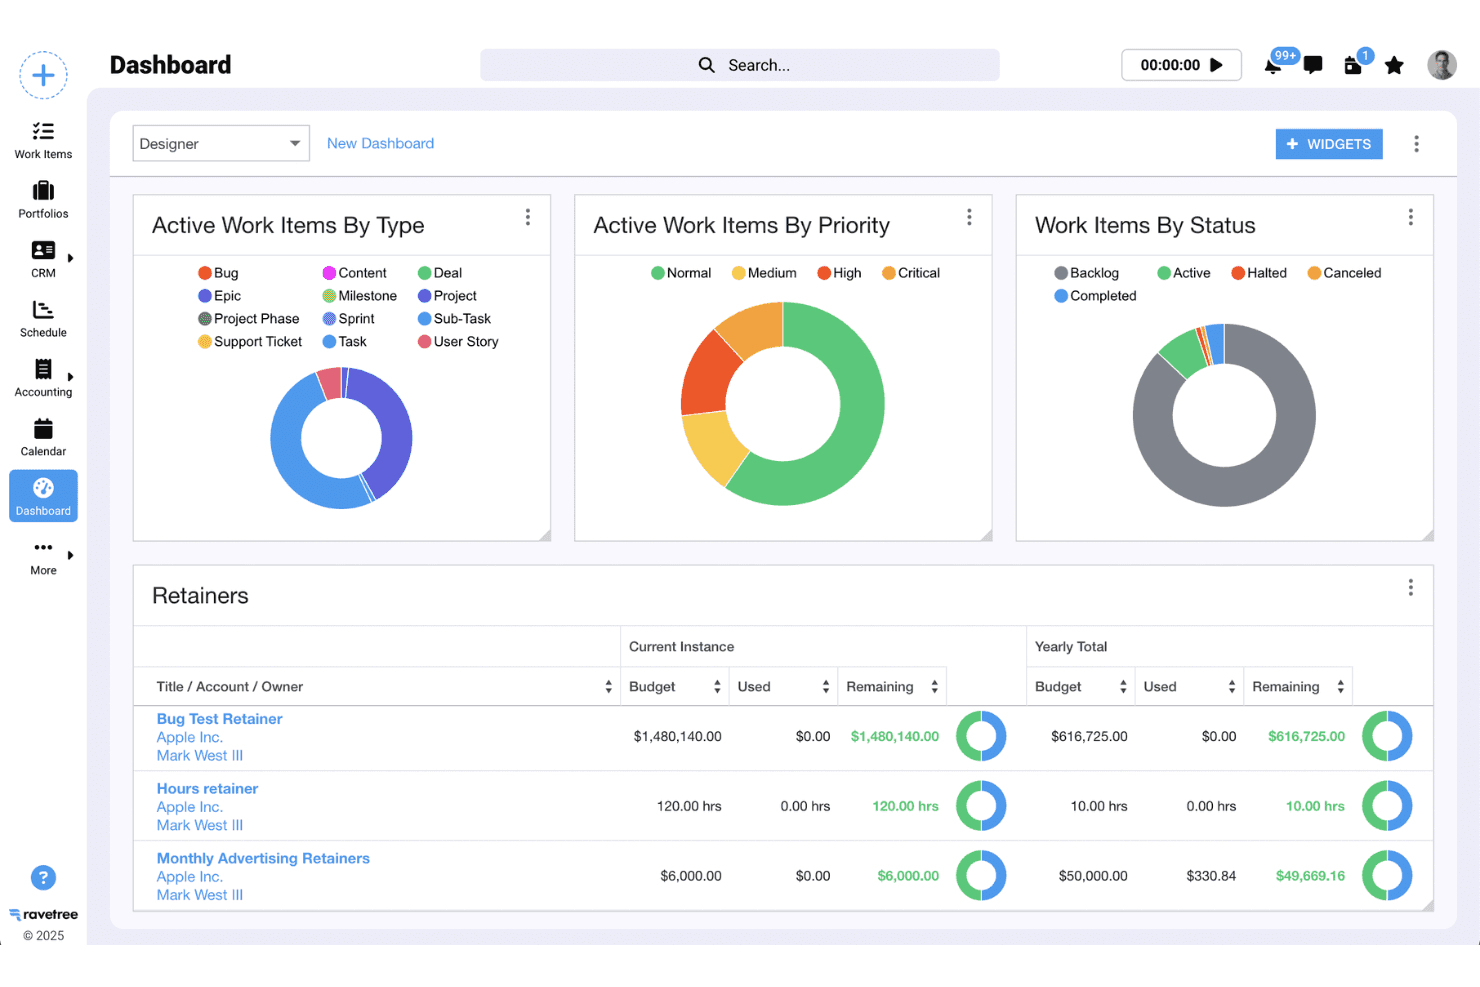The width and height of the screenshot is (1480, 987).
Task: Click the New Dashboard link
Action: tap(380, 143)
